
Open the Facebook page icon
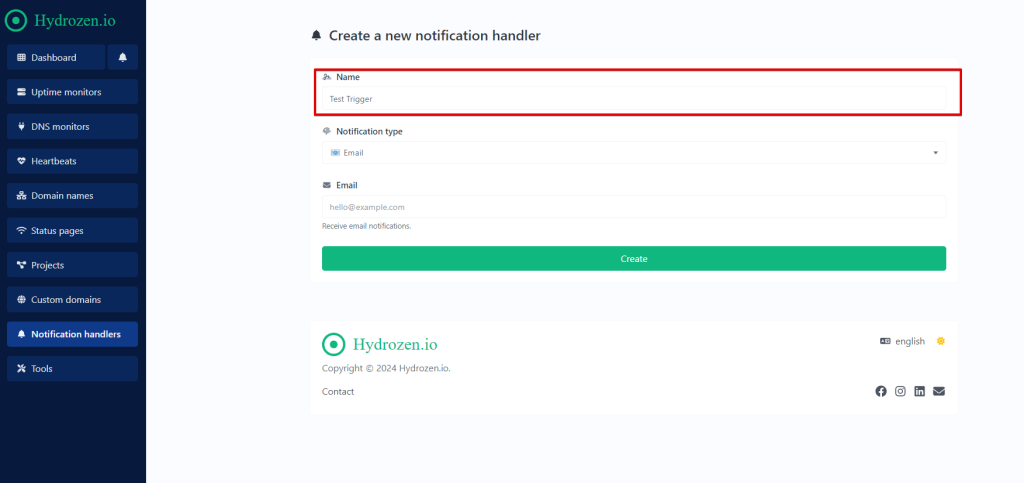click(x=881, y=391)
